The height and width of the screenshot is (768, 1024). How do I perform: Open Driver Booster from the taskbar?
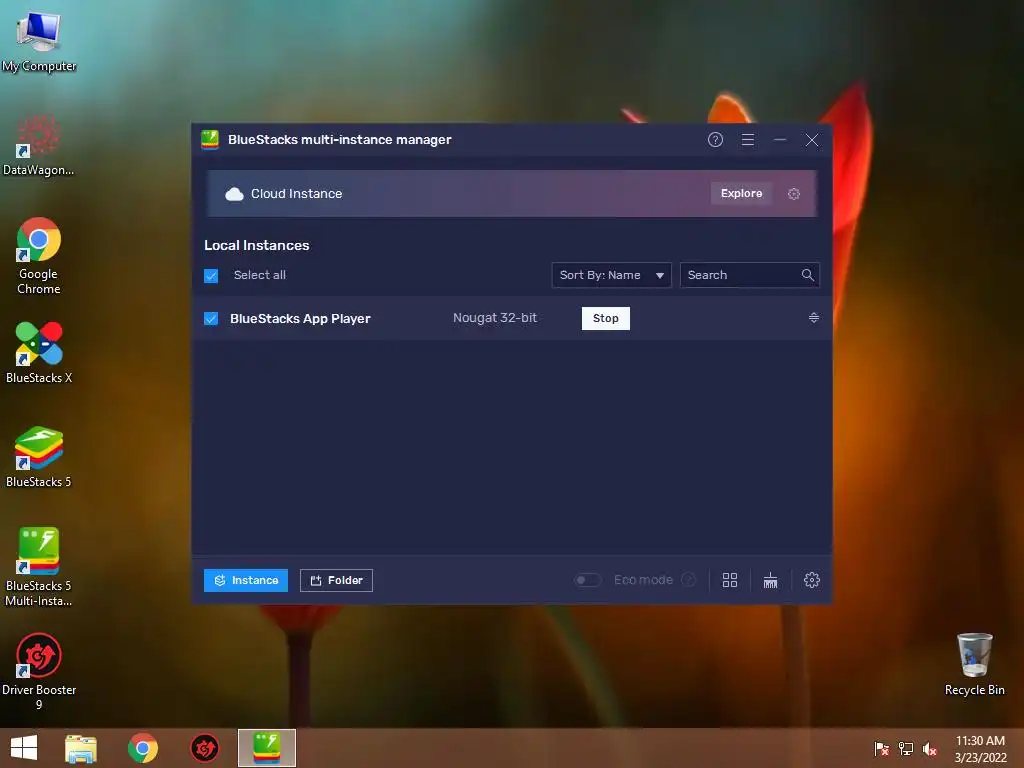coord(204,748)
